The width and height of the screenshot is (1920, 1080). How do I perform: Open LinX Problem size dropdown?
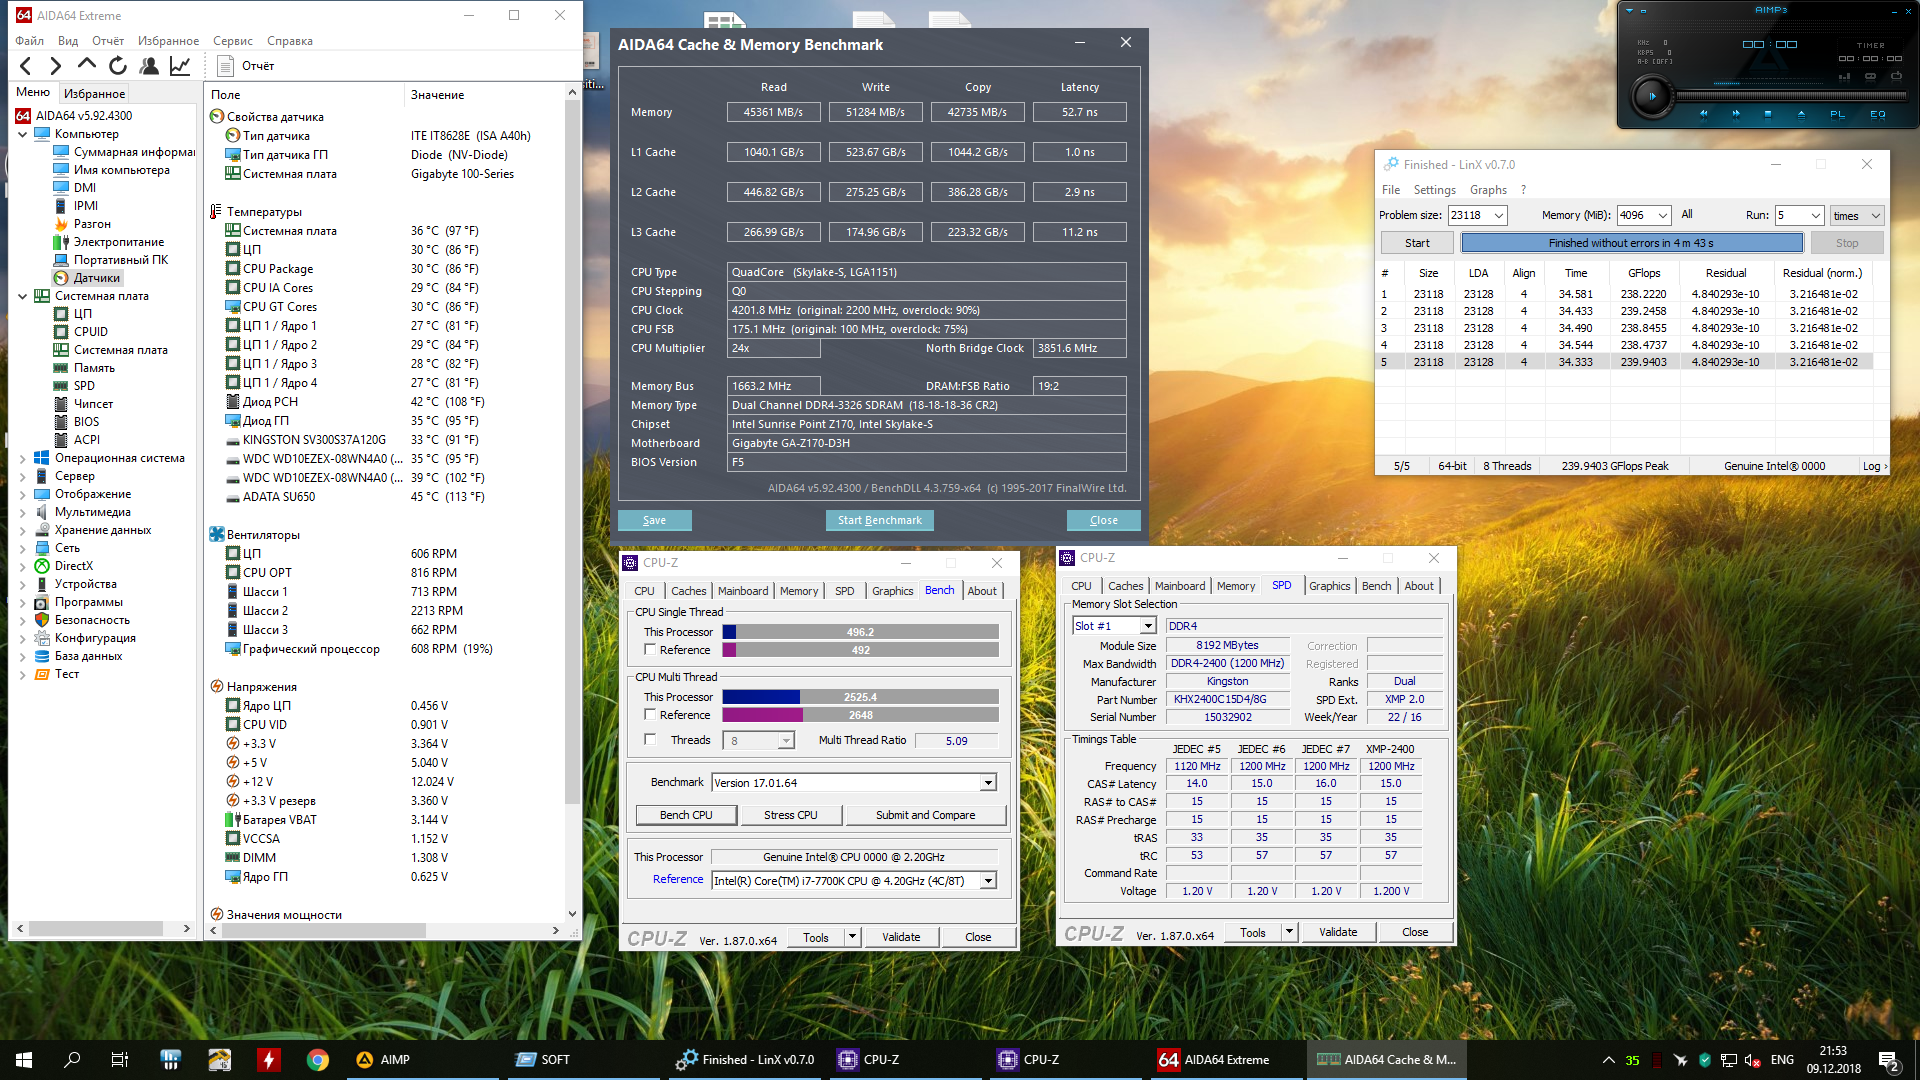point(1498,216)
